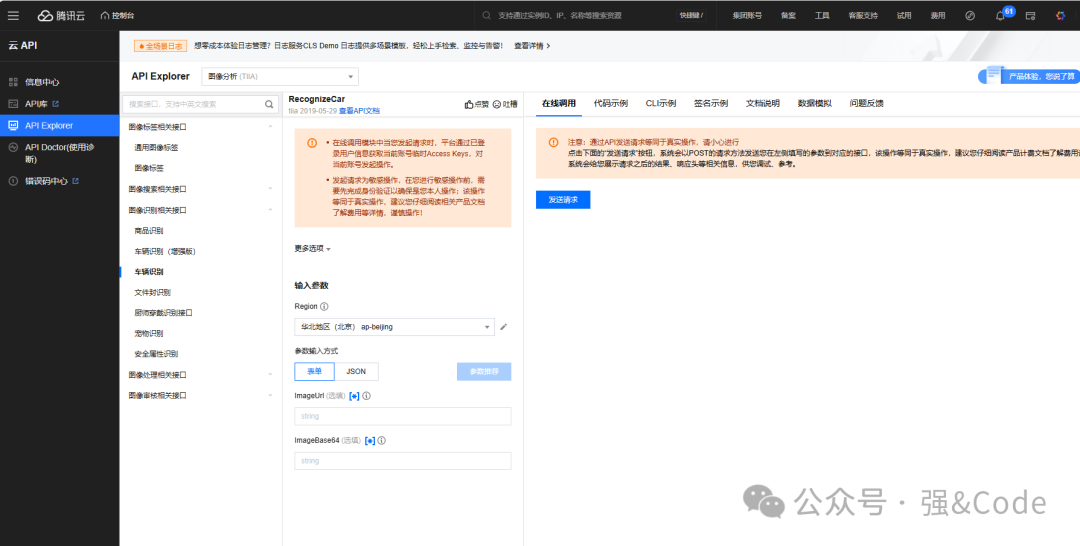This screenshot has height=546, width=1080.
Task: Open 错误码中心 in the sidebar
Action: click(46, 181)
